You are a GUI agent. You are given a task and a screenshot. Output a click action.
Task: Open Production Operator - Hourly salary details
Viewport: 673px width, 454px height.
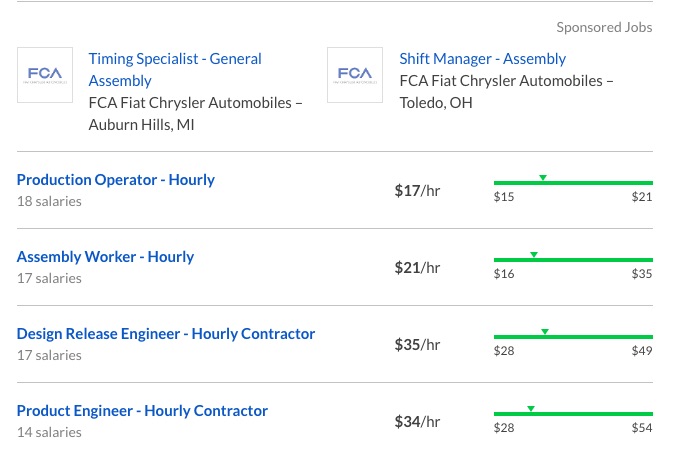pos(116,180)
